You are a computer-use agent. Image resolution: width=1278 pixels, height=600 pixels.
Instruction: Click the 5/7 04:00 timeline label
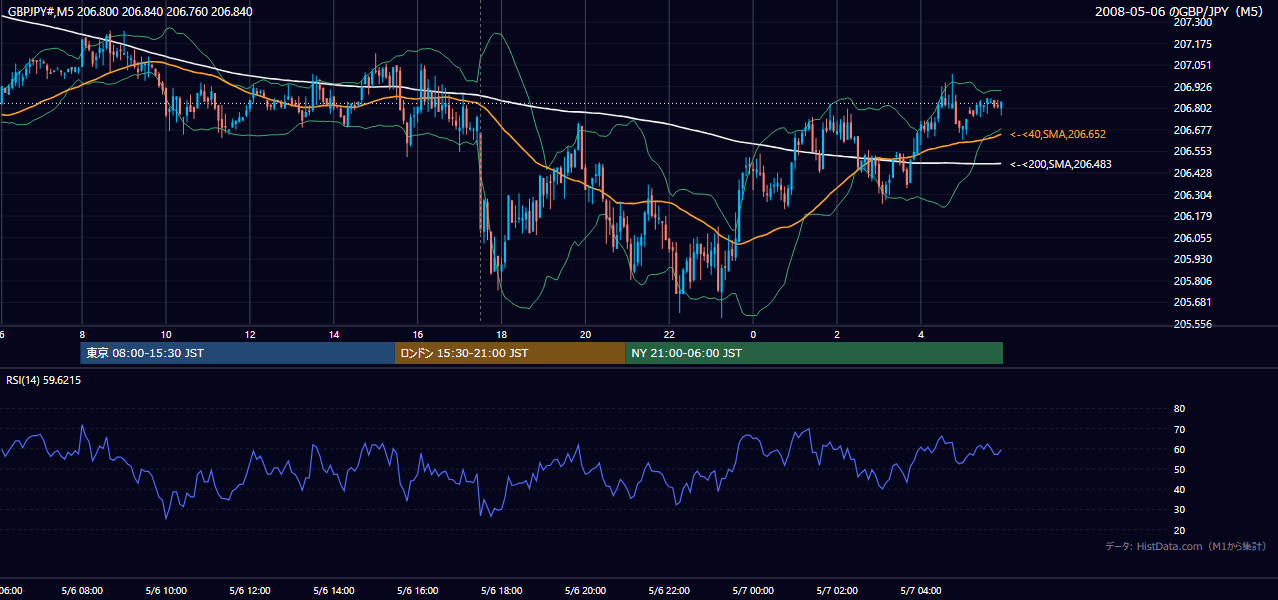[x=921, y=591]
